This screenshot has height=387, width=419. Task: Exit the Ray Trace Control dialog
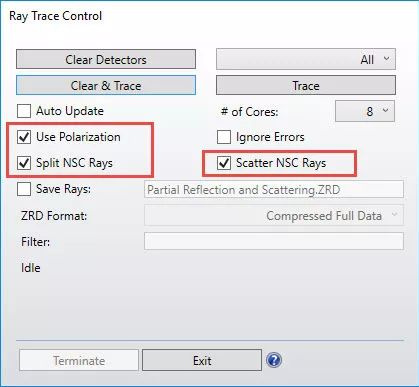coord(202,360)
